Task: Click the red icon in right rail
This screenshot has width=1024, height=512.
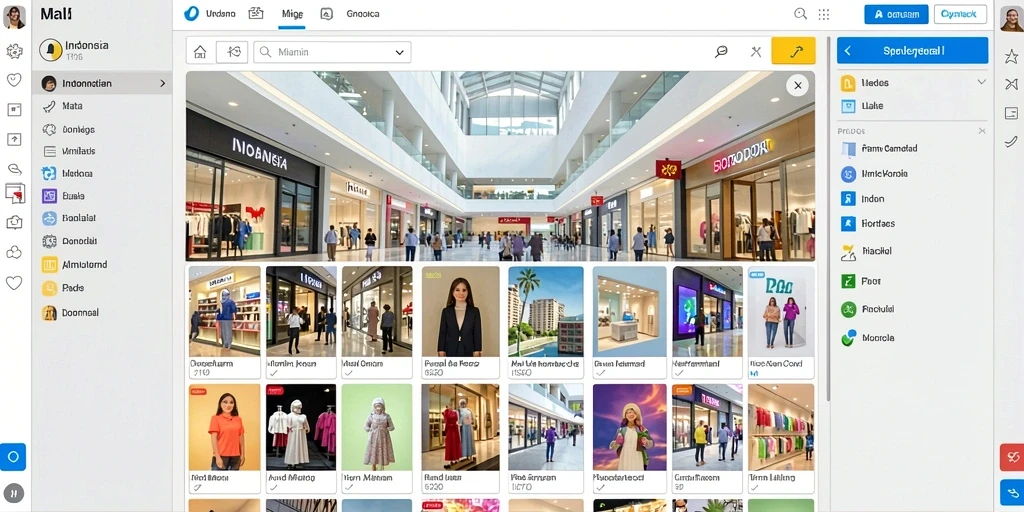Action: click(x=1012, y=456)
